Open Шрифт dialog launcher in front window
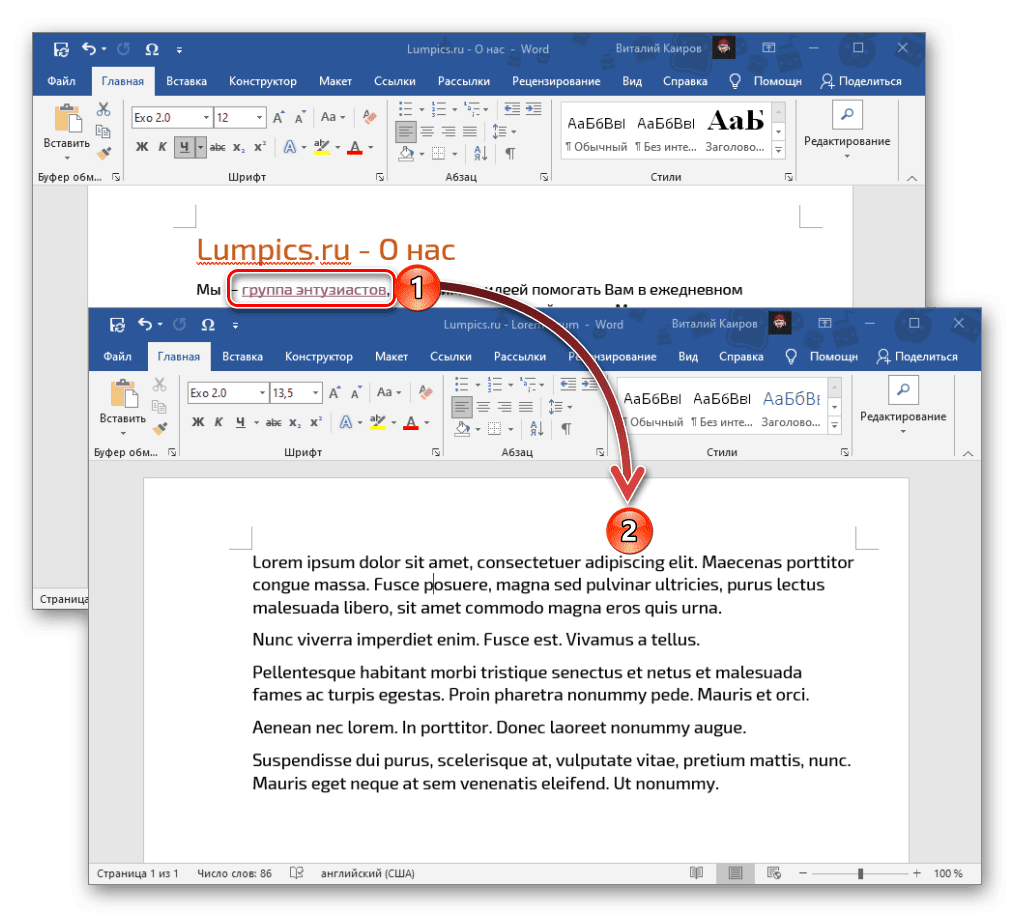This screenshot has height=917, width=1014. click(436, 453)
